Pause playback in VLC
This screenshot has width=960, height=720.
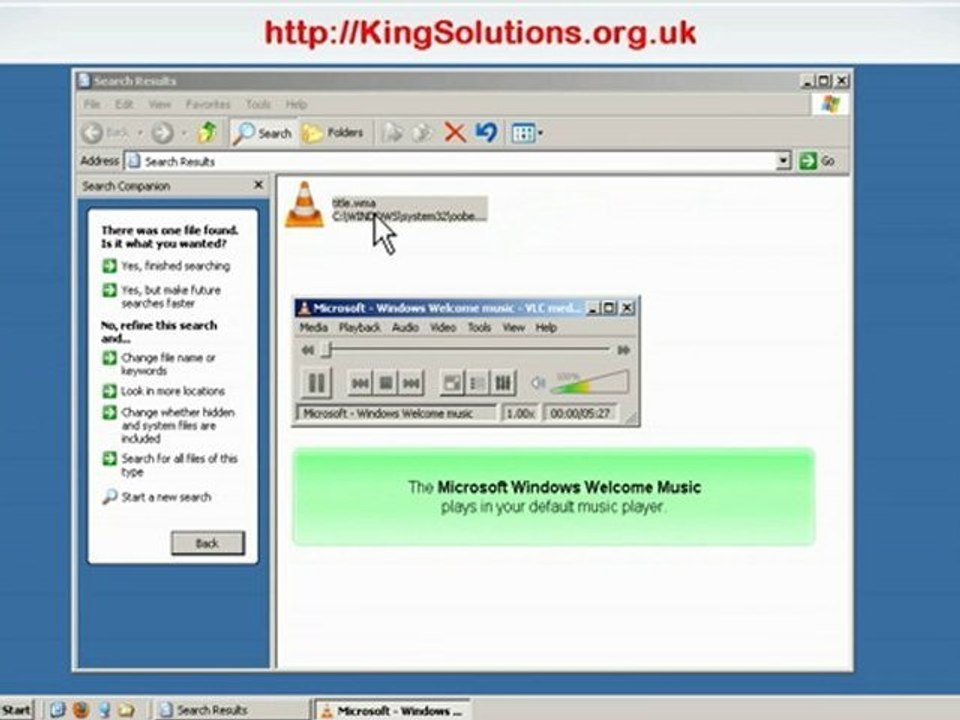[x=316, y=383]
